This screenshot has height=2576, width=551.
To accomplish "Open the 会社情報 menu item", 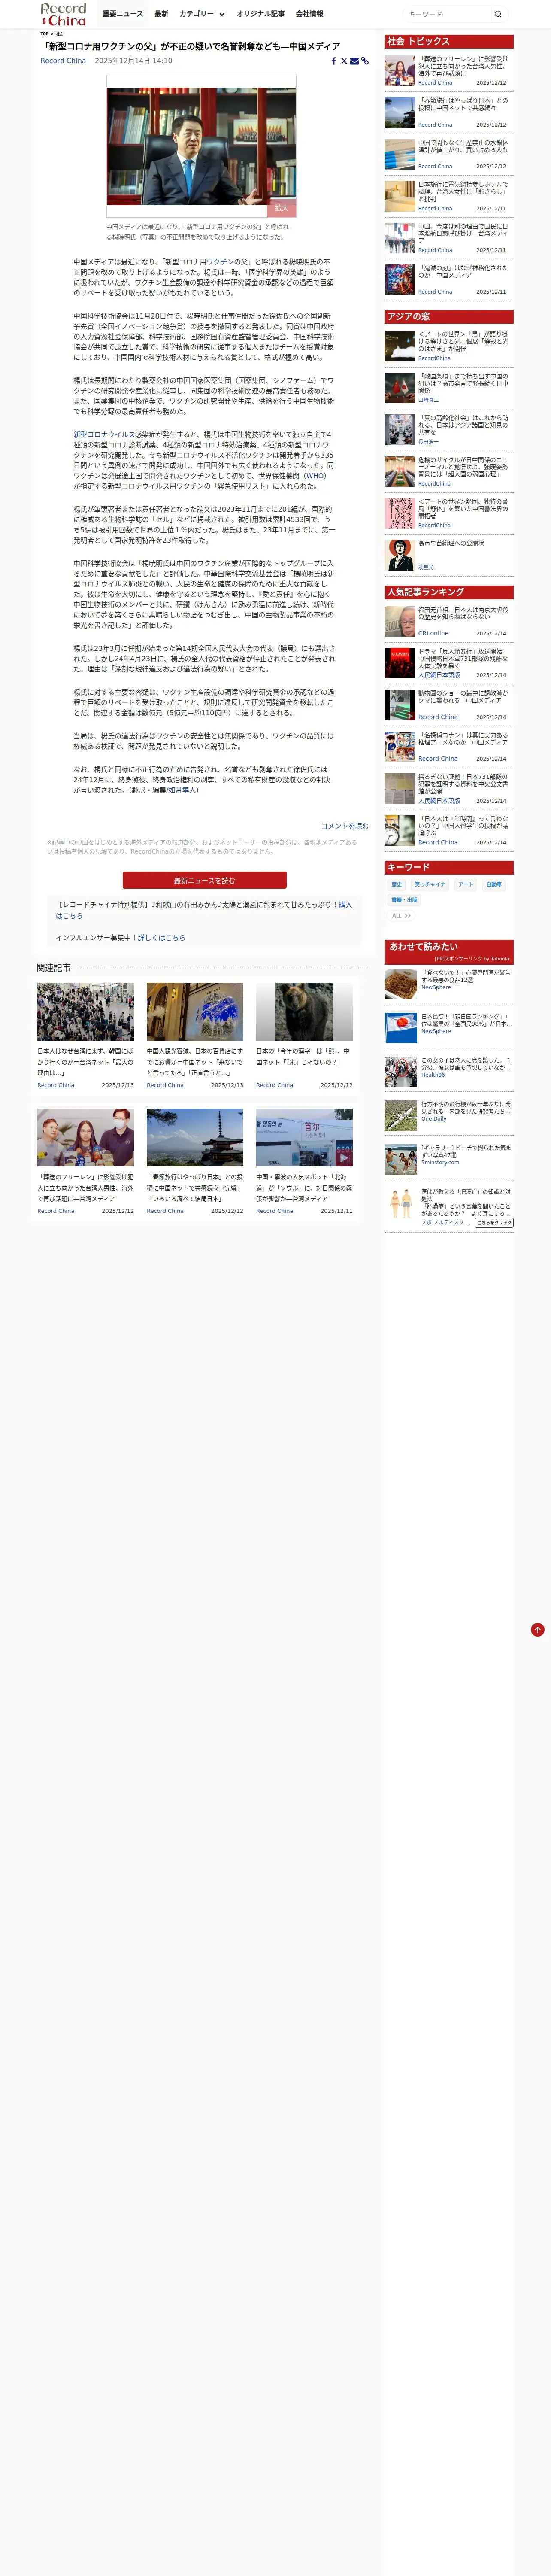I will [309, 14].
